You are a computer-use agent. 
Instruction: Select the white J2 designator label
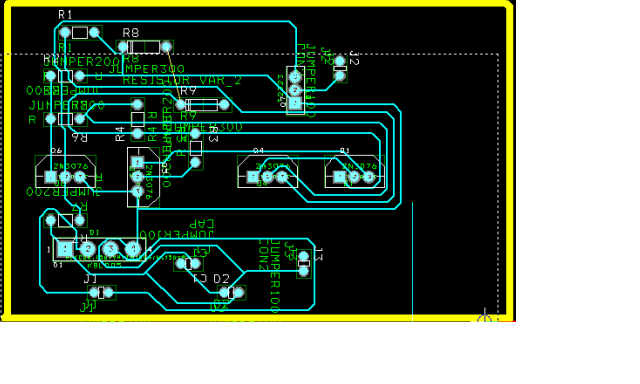354,58
